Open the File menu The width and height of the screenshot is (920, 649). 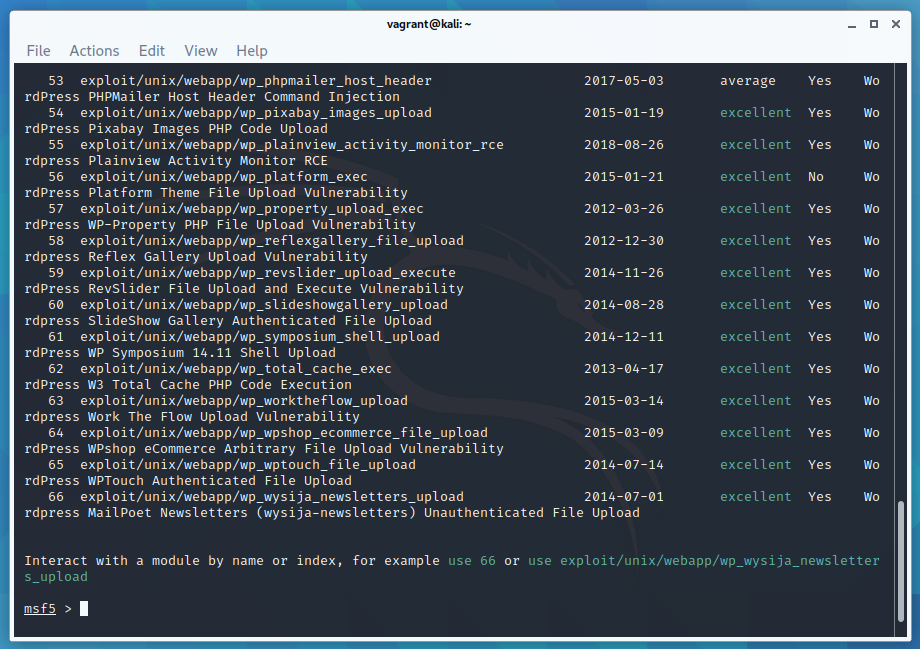click(x=38, y=51)
